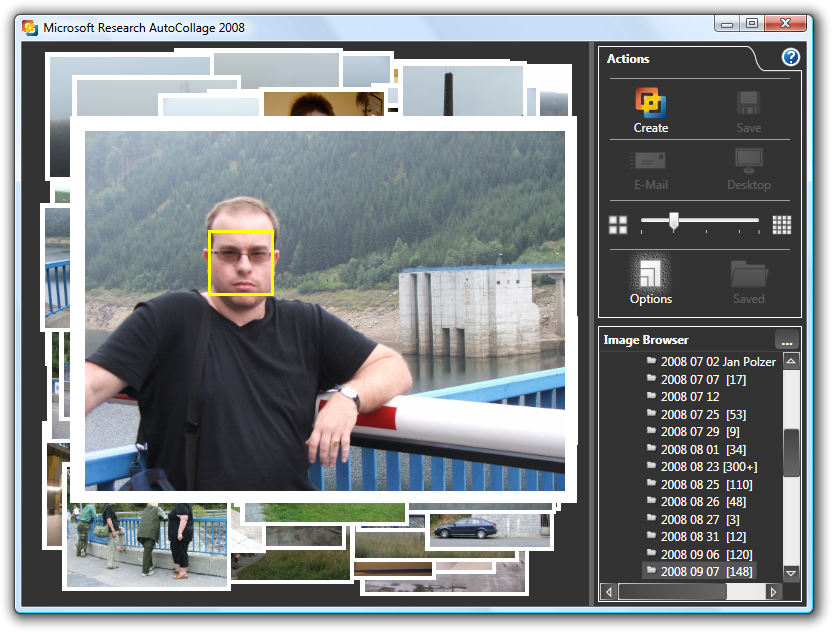Click the many-images grid icon right of slider

click(x=782, y=225)
